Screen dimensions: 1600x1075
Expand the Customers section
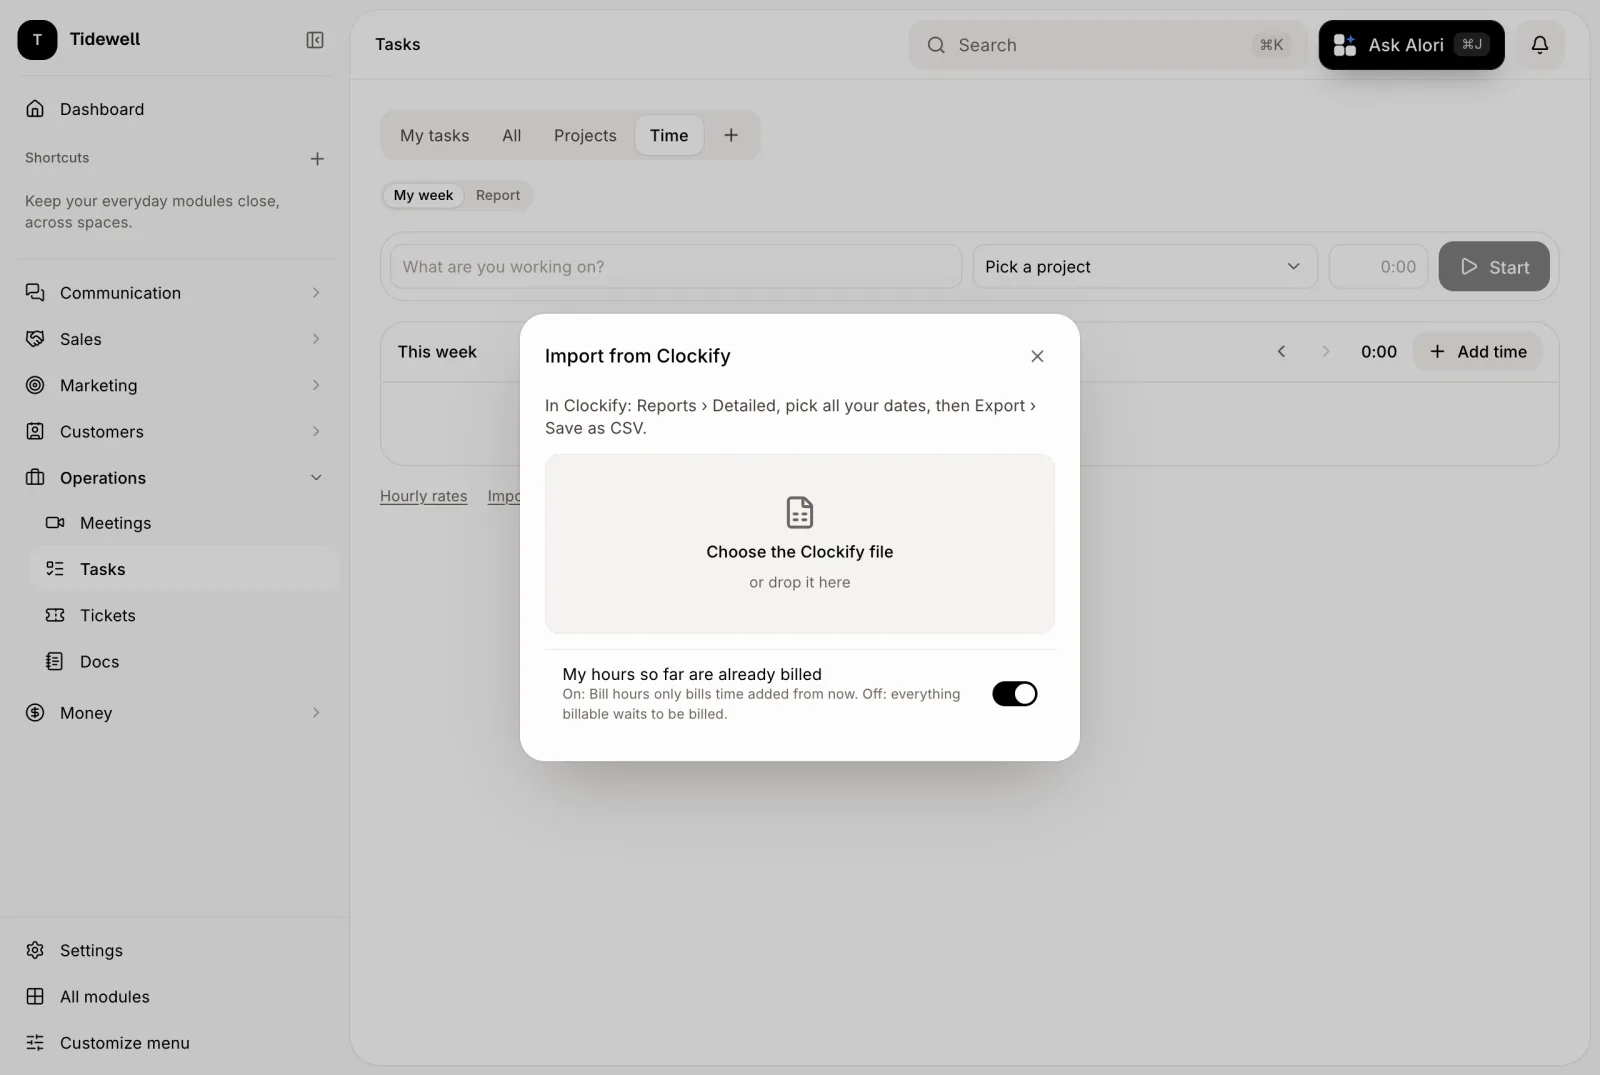175,431
